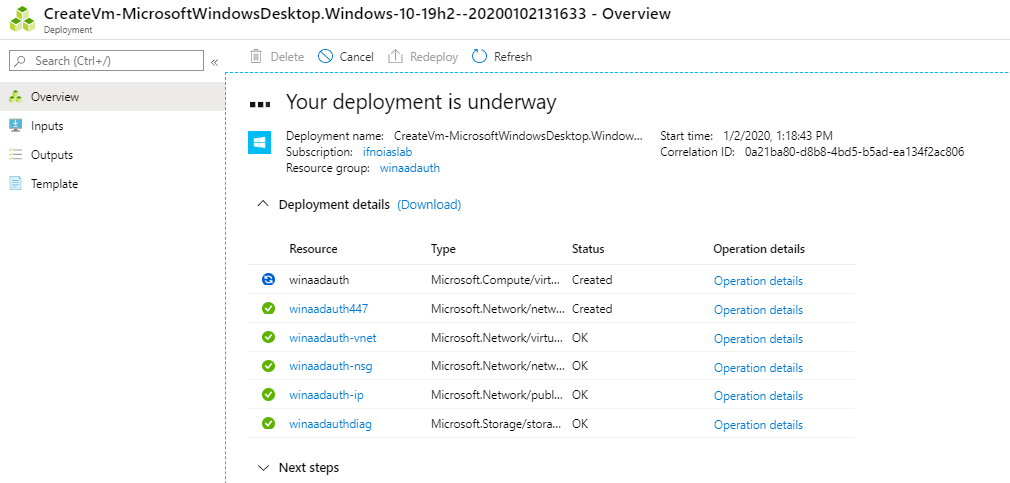
Task: Click the in-progress status icon for winaadauth
Action: click(x=268, y=280)
